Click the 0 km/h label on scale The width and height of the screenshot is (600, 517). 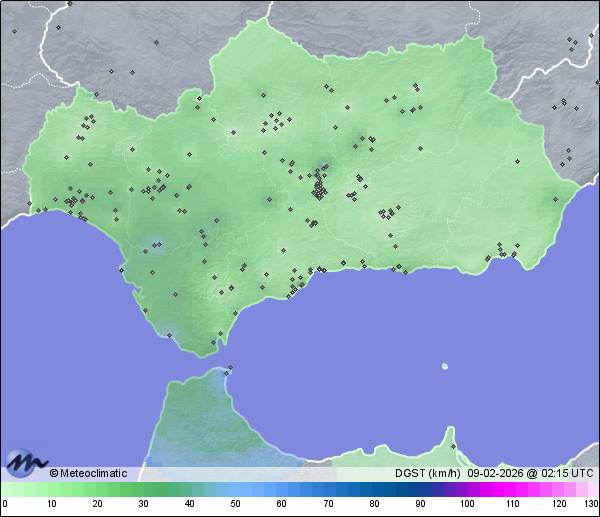[4, 504]
